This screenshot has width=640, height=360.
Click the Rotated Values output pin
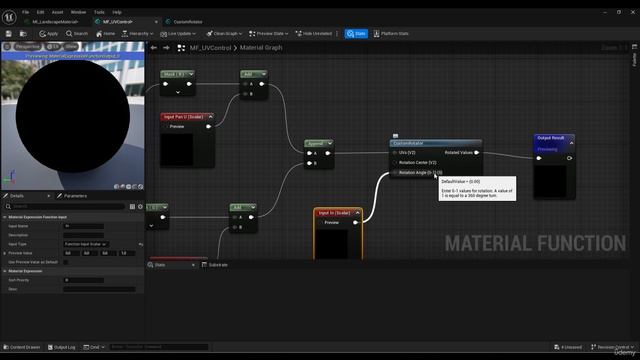tap(476, 153)
